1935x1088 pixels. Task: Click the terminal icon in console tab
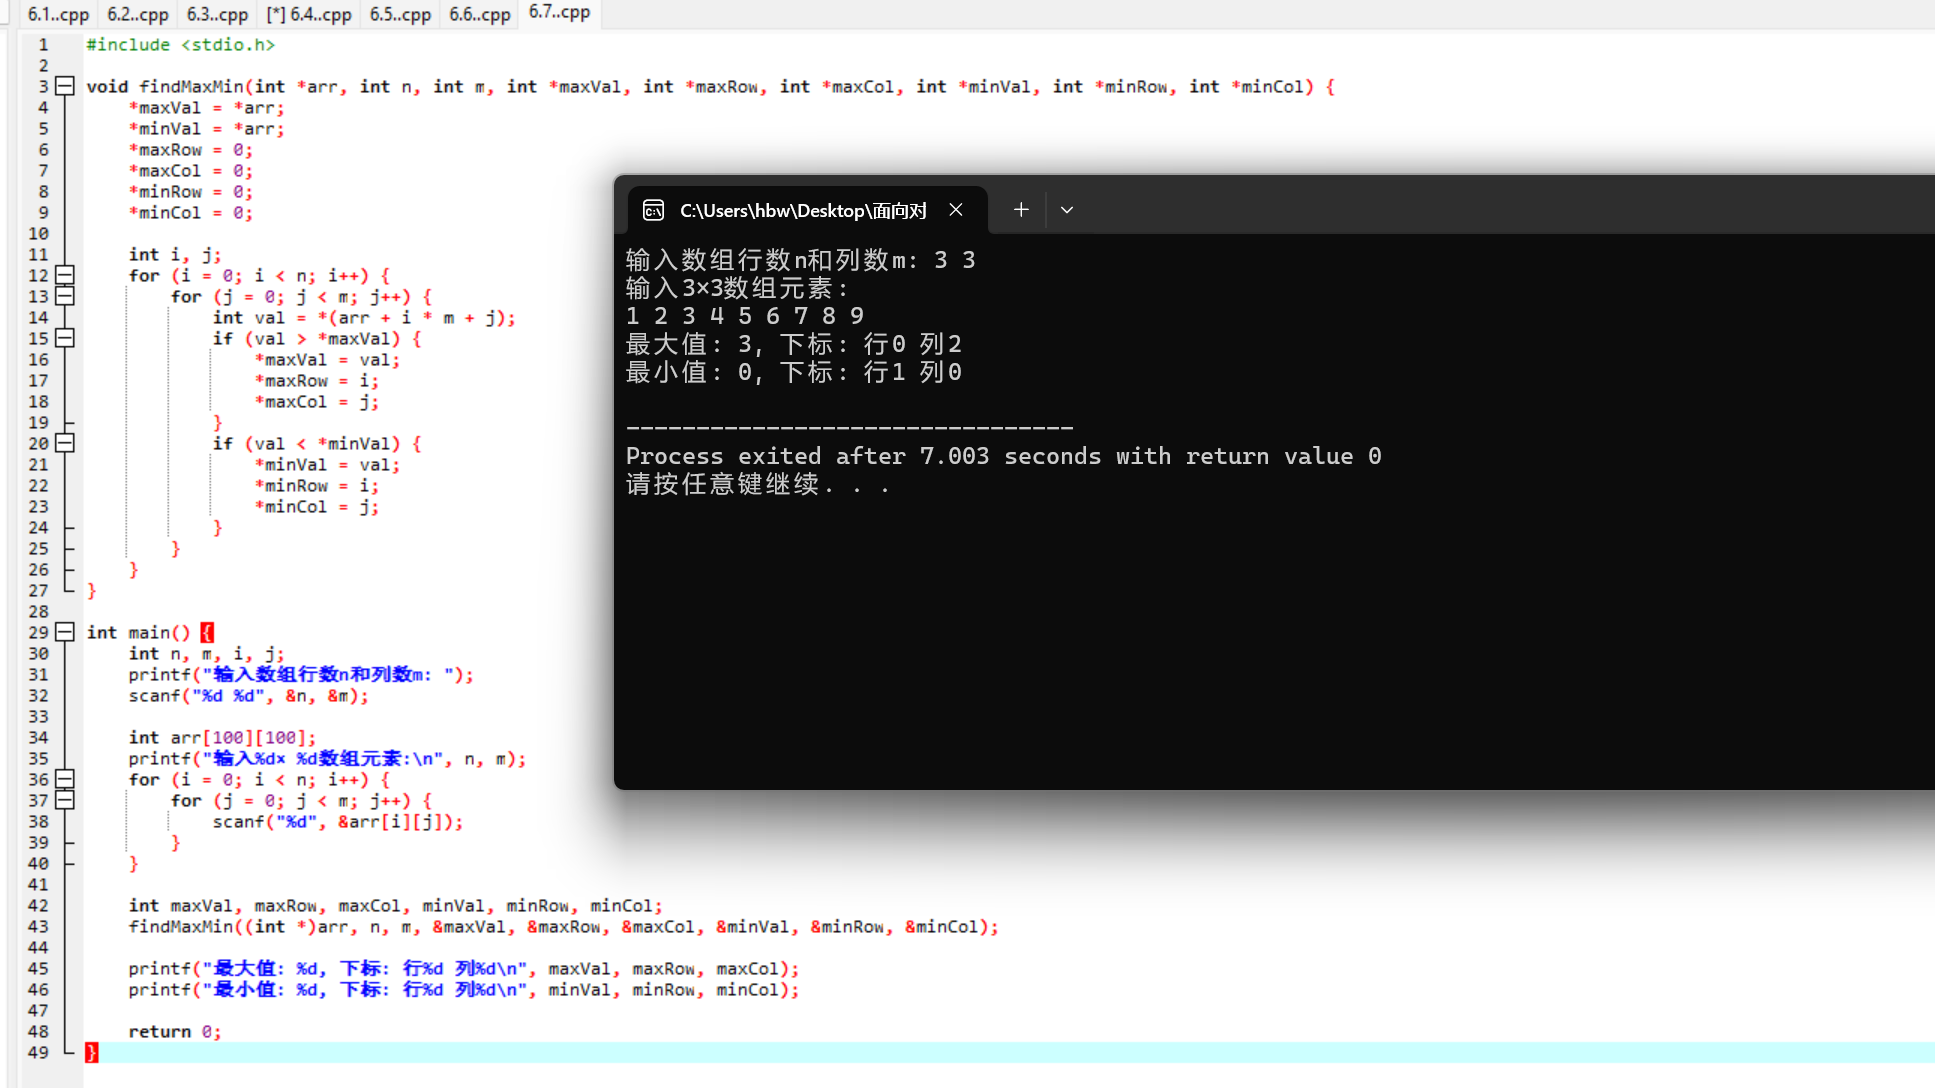coord(653,210)
